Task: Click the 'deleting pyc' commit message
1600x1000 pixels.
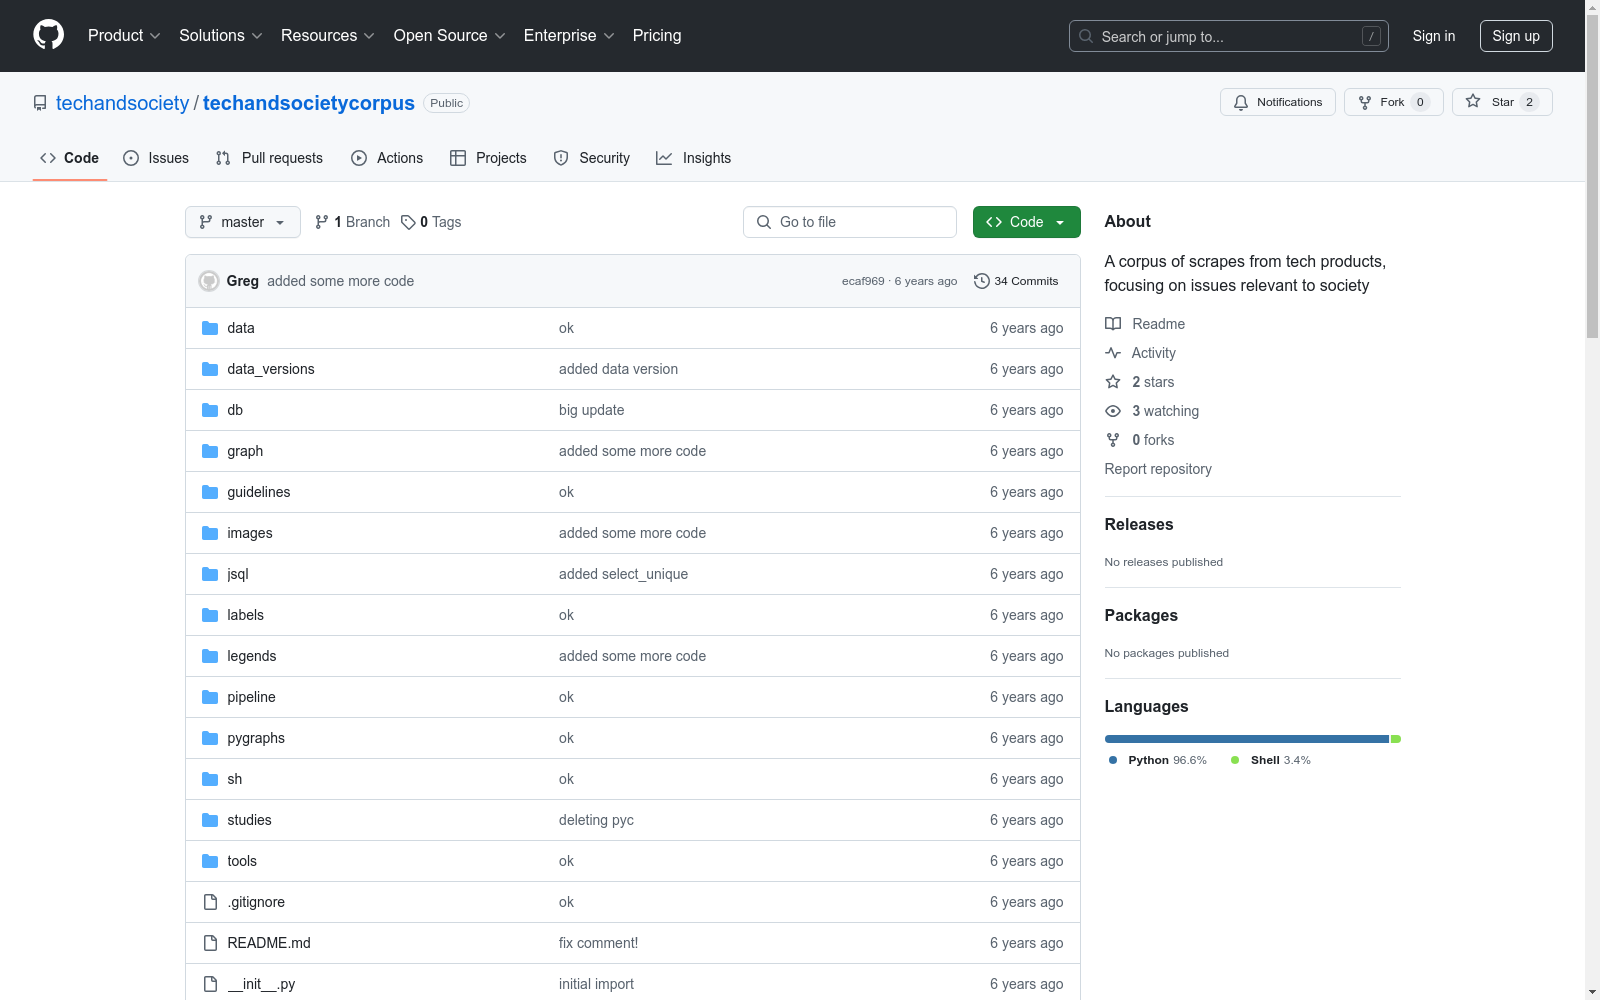Action: [596, 820]
